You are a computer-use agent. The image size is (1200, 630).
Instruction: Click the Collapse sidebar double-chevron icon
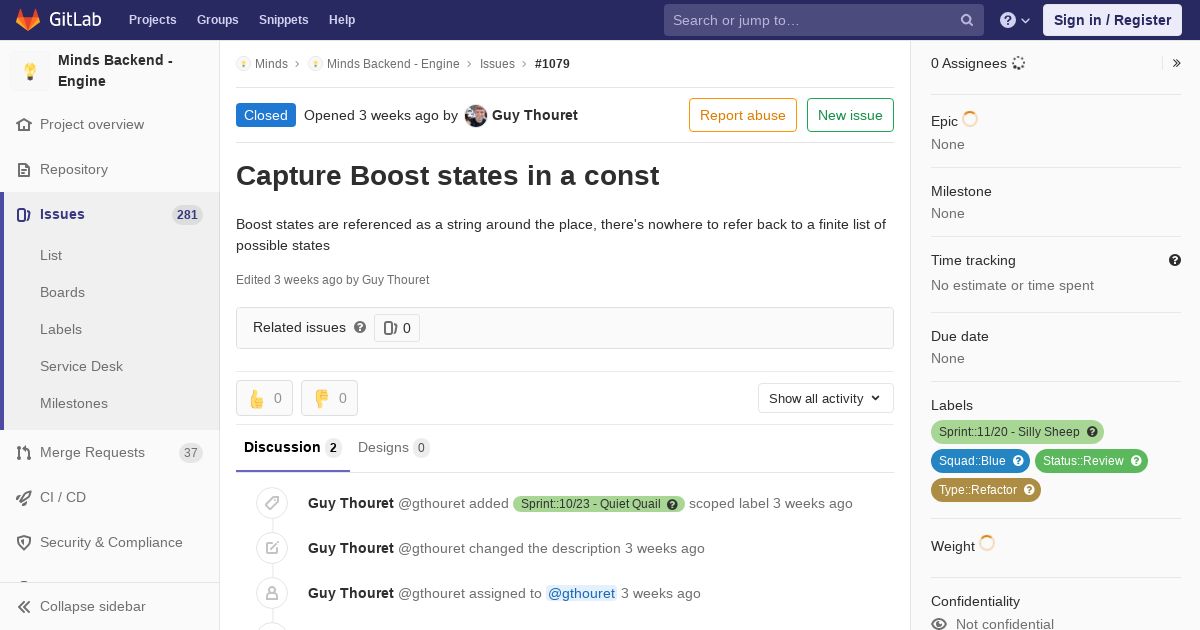(x=24, y=607)
